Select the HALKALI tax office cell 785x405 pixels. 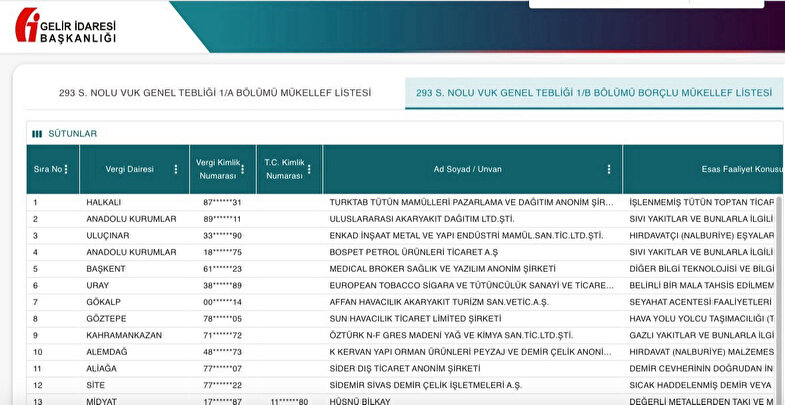coord(104,203)
